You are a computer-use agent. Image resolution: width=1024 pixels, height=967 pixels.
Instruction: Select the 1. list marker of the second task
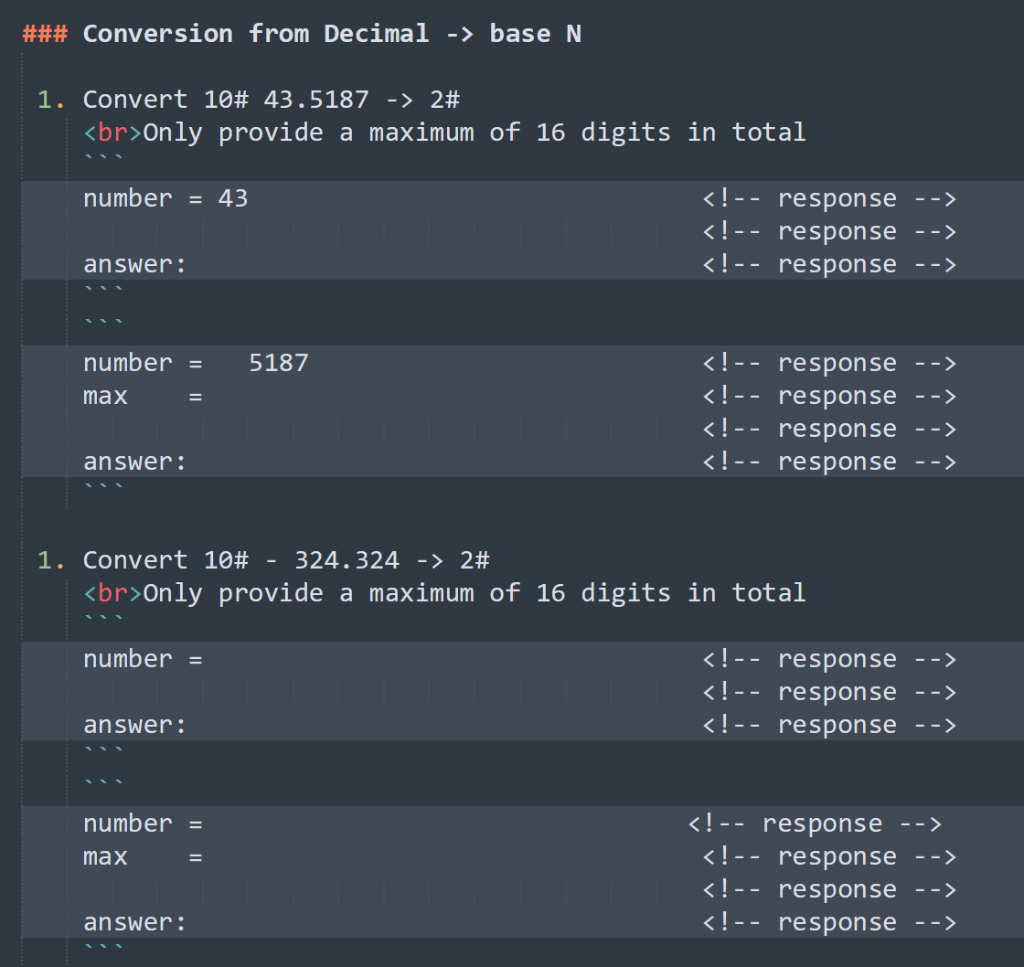pyautogui.click(x=48, y=559)
